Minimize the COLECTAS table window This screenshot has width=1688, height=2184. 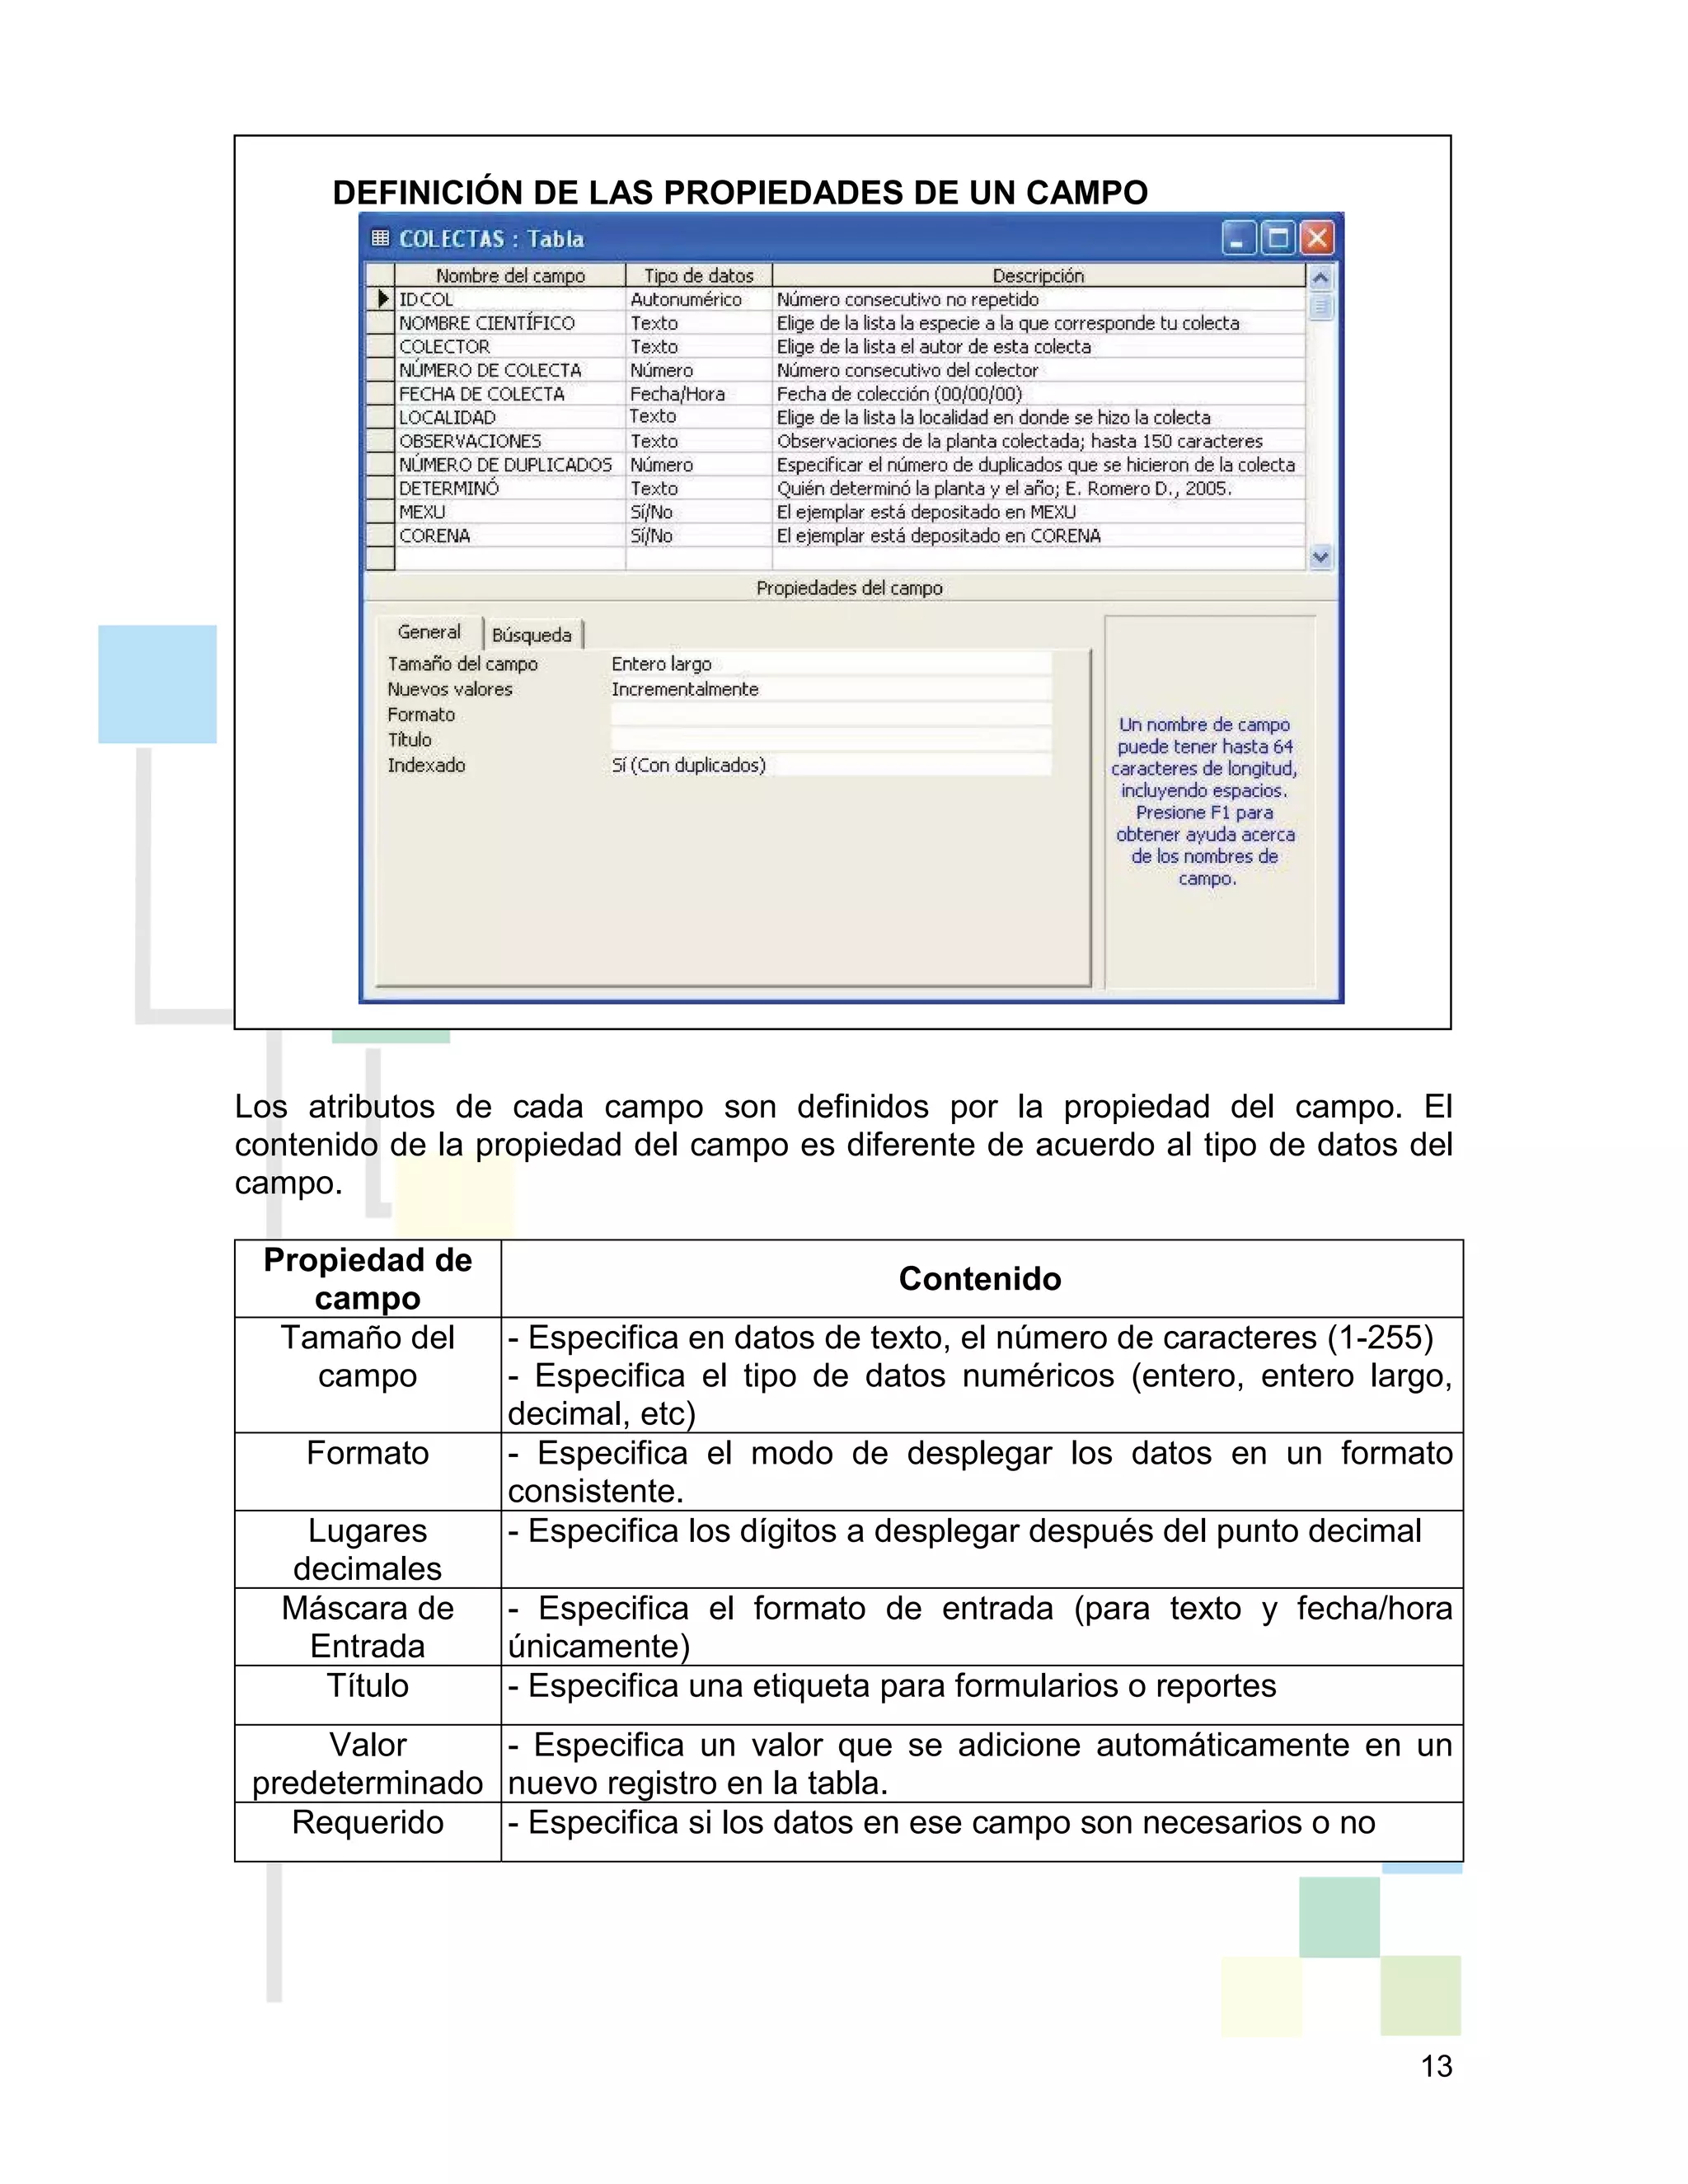click(x=1238, y=239)
